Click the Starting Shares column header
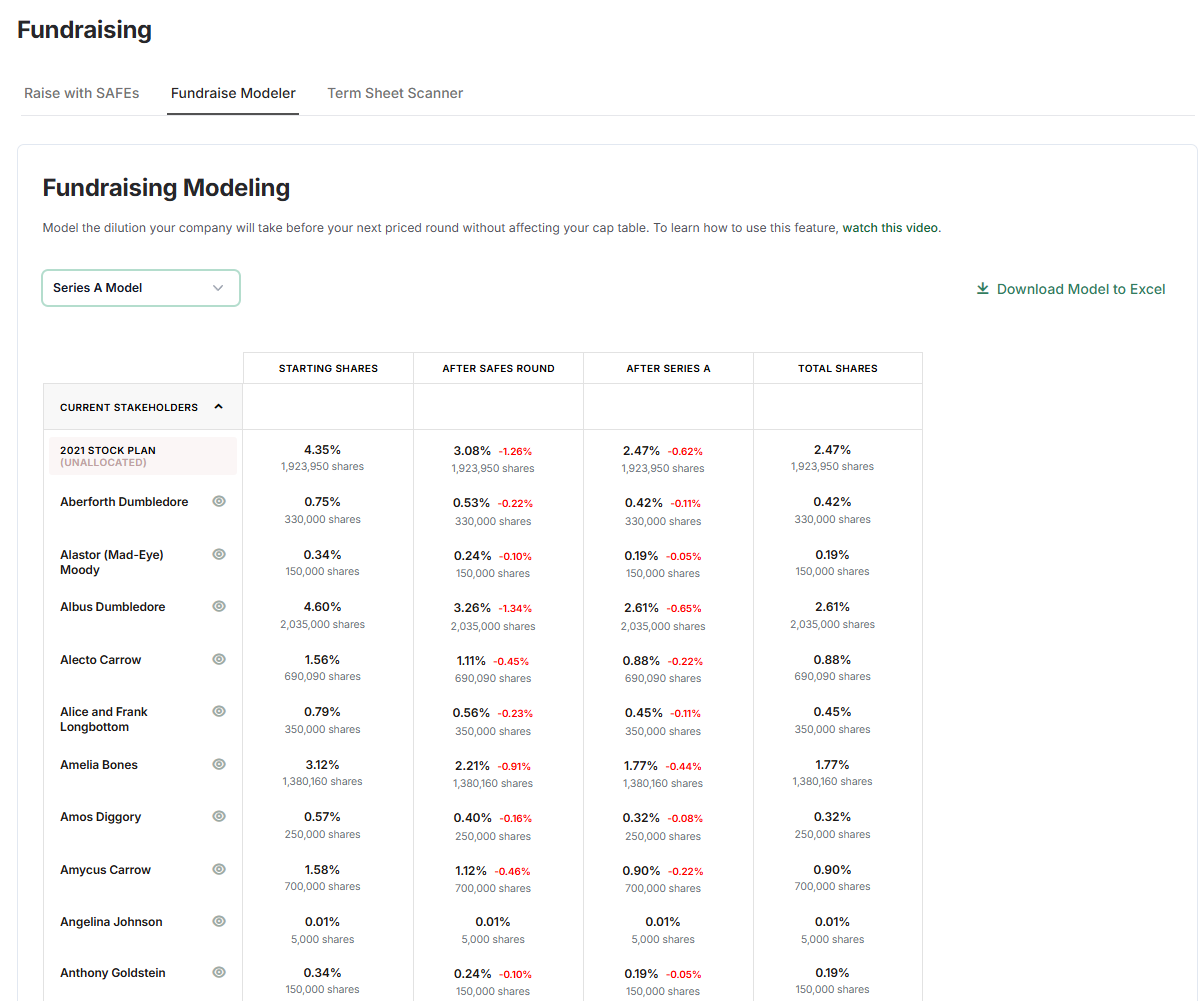Screen dimensions: 1198x1001 [329, 368]
